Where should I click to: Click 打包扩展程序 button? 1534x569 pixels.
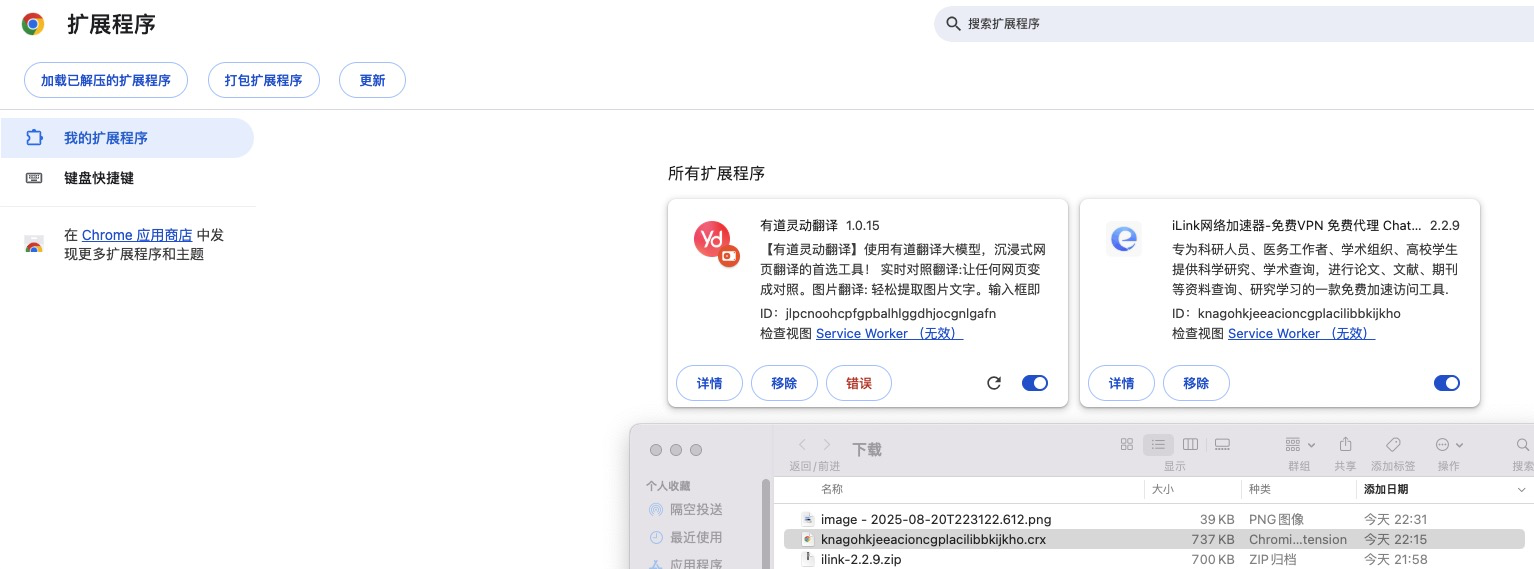tap(264, 80)
